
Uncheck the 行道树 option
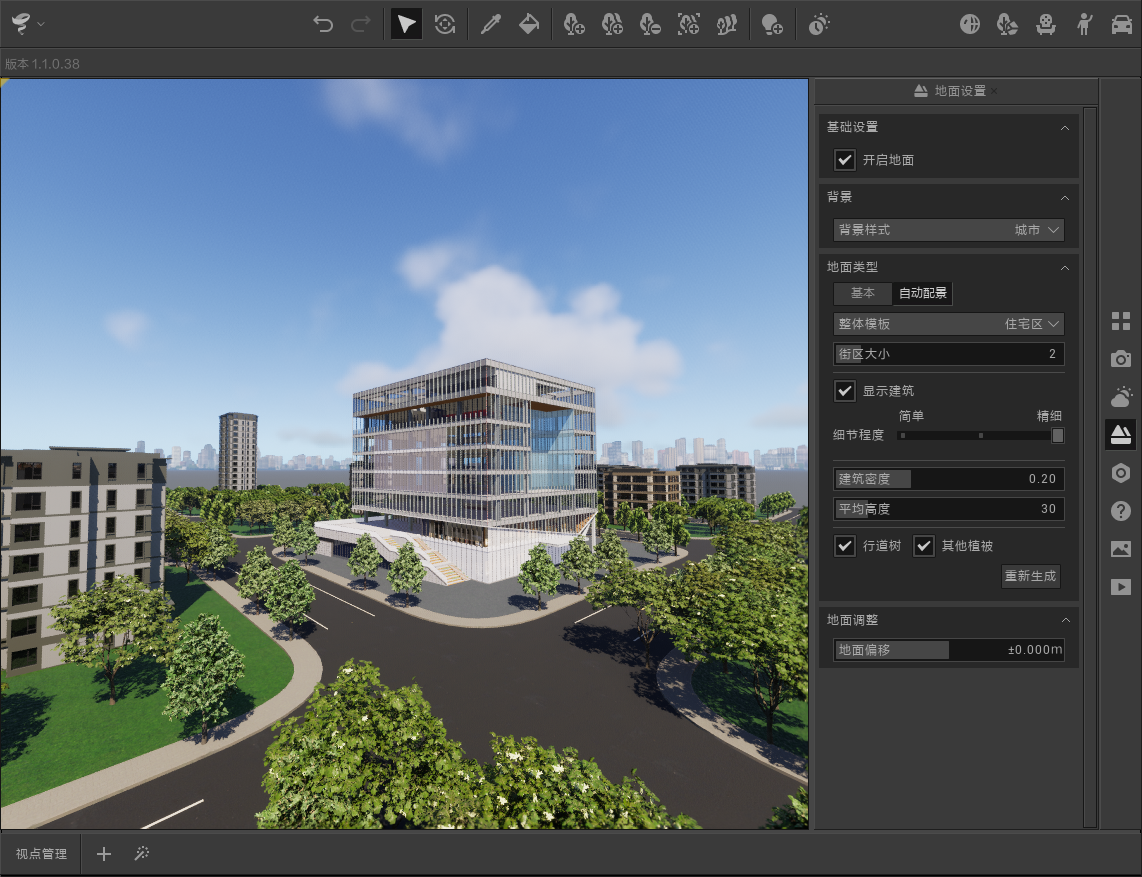click(x=845, y=546)
